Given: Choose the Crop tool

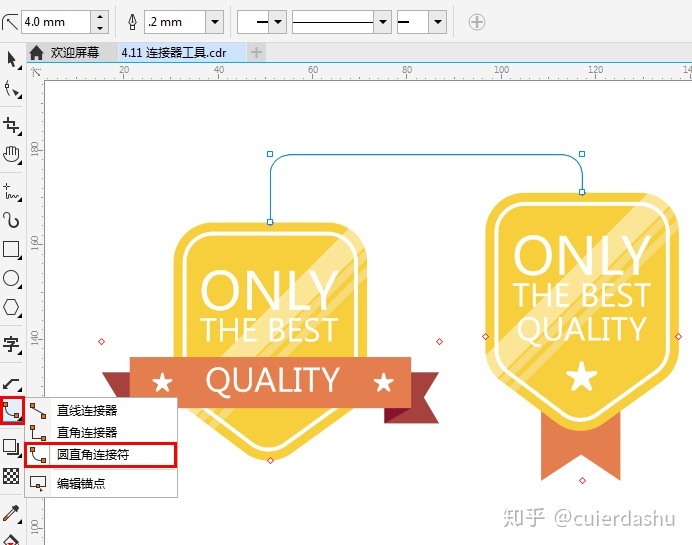Looking at the screenshot, I should point(12,126).
